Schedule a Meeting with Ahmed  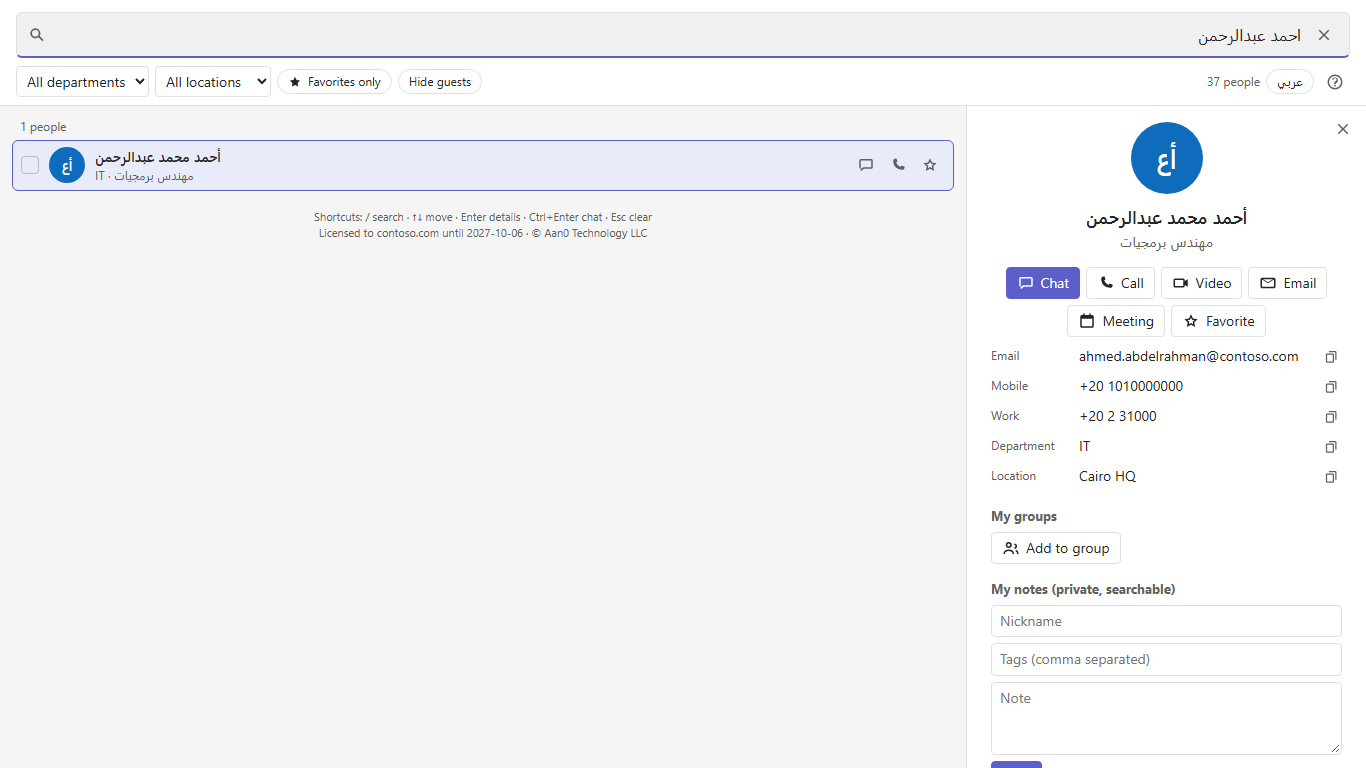pos(1116,321)
